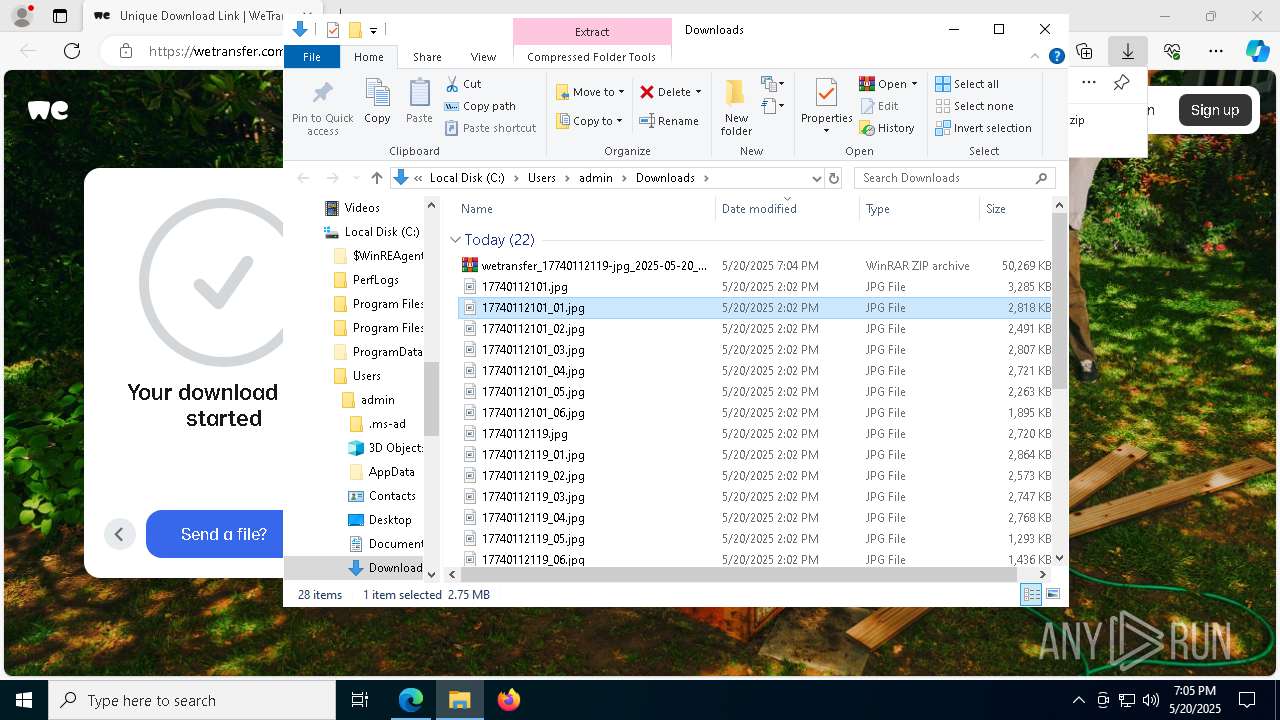
Task: Click Invert selection
Action: coord(984,128)
